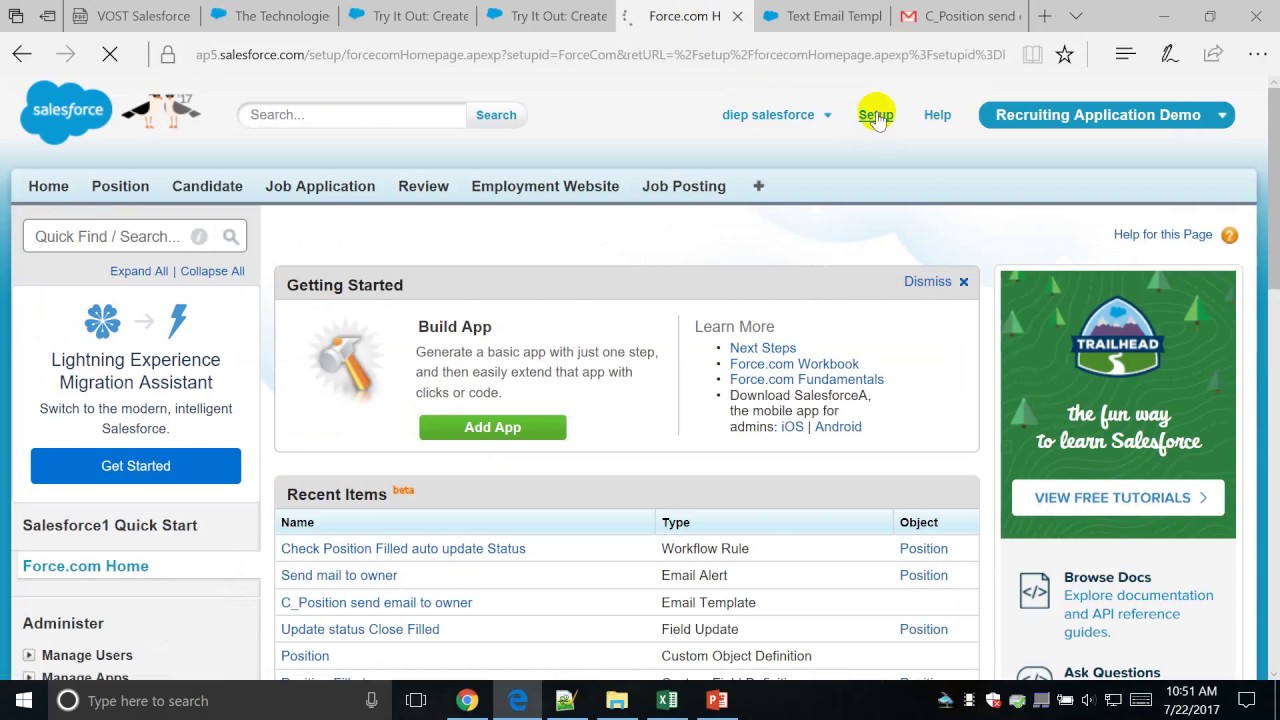Click the browser back arrow

pos(22,55)
